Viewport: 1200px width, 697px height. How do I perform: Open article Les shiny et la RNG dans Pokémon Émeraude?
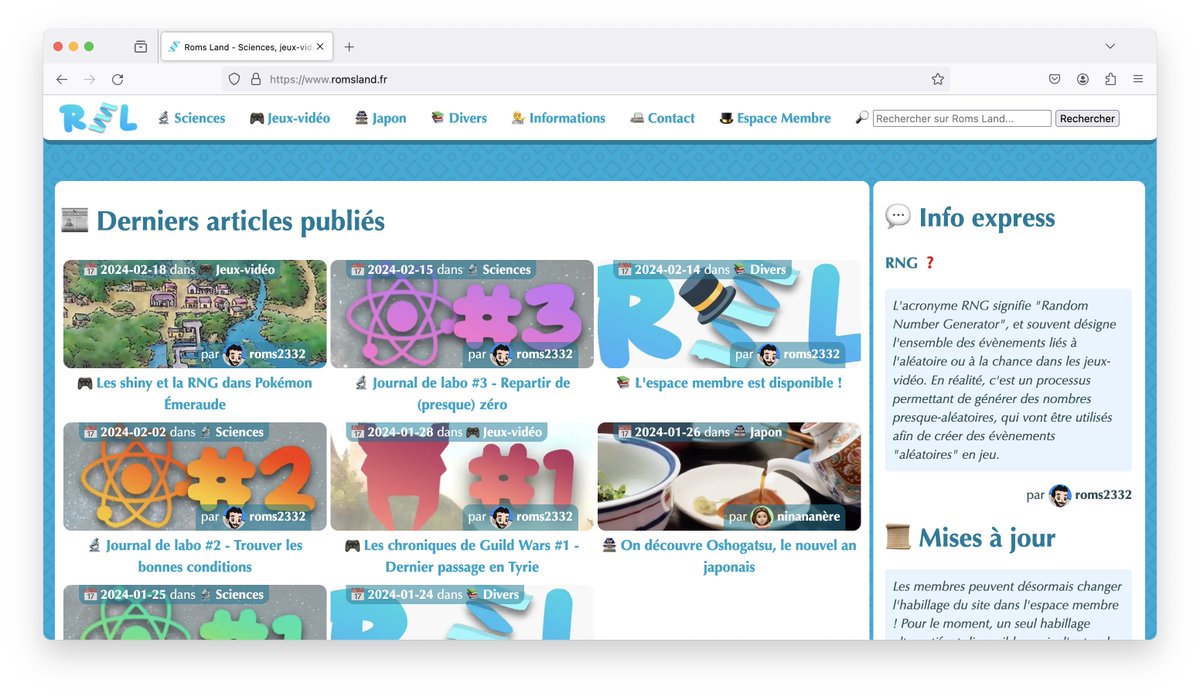coord(194,394)
